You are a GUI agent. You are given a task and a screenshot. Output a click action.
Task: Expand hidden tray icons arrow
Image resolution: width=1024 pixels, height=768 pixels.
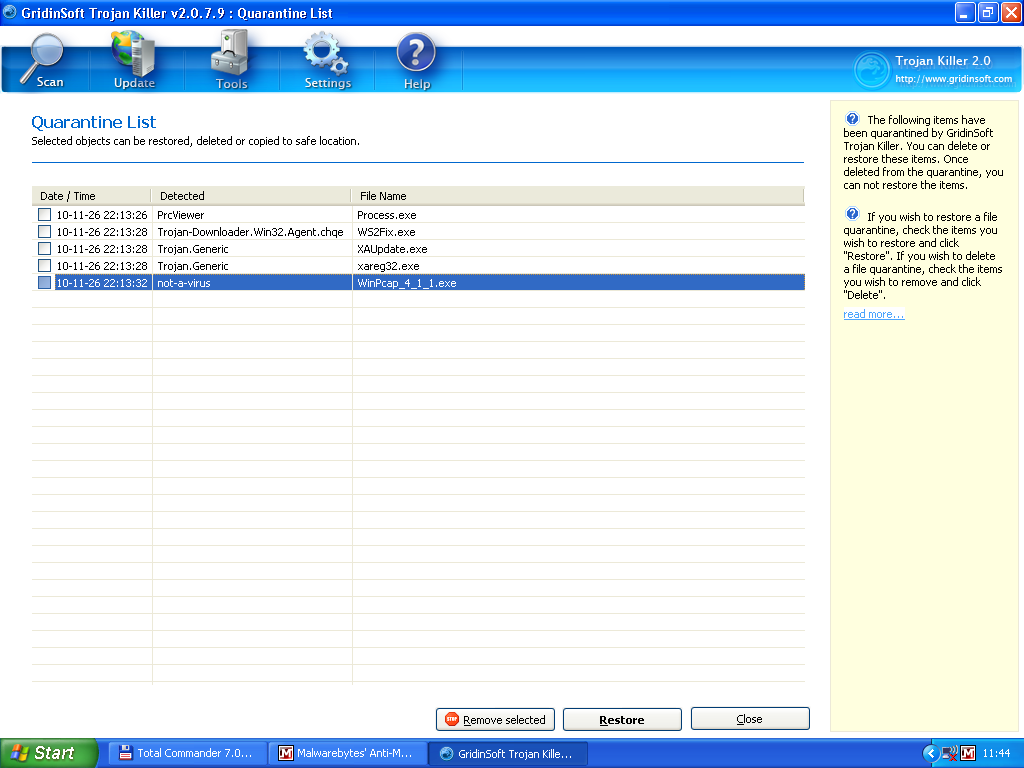coord(931,753)
